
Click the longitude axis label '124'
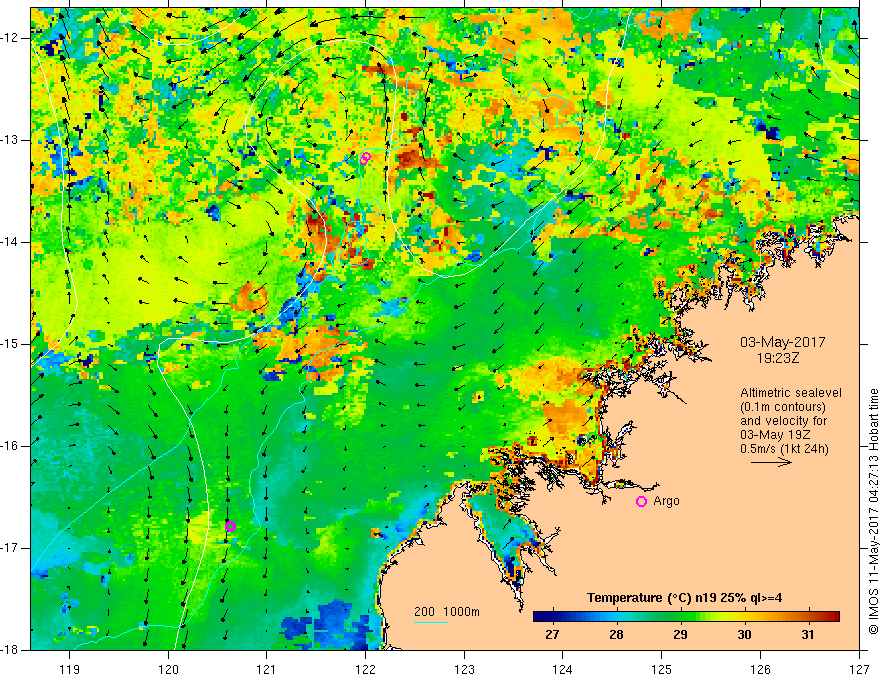(x=563, y=669)
